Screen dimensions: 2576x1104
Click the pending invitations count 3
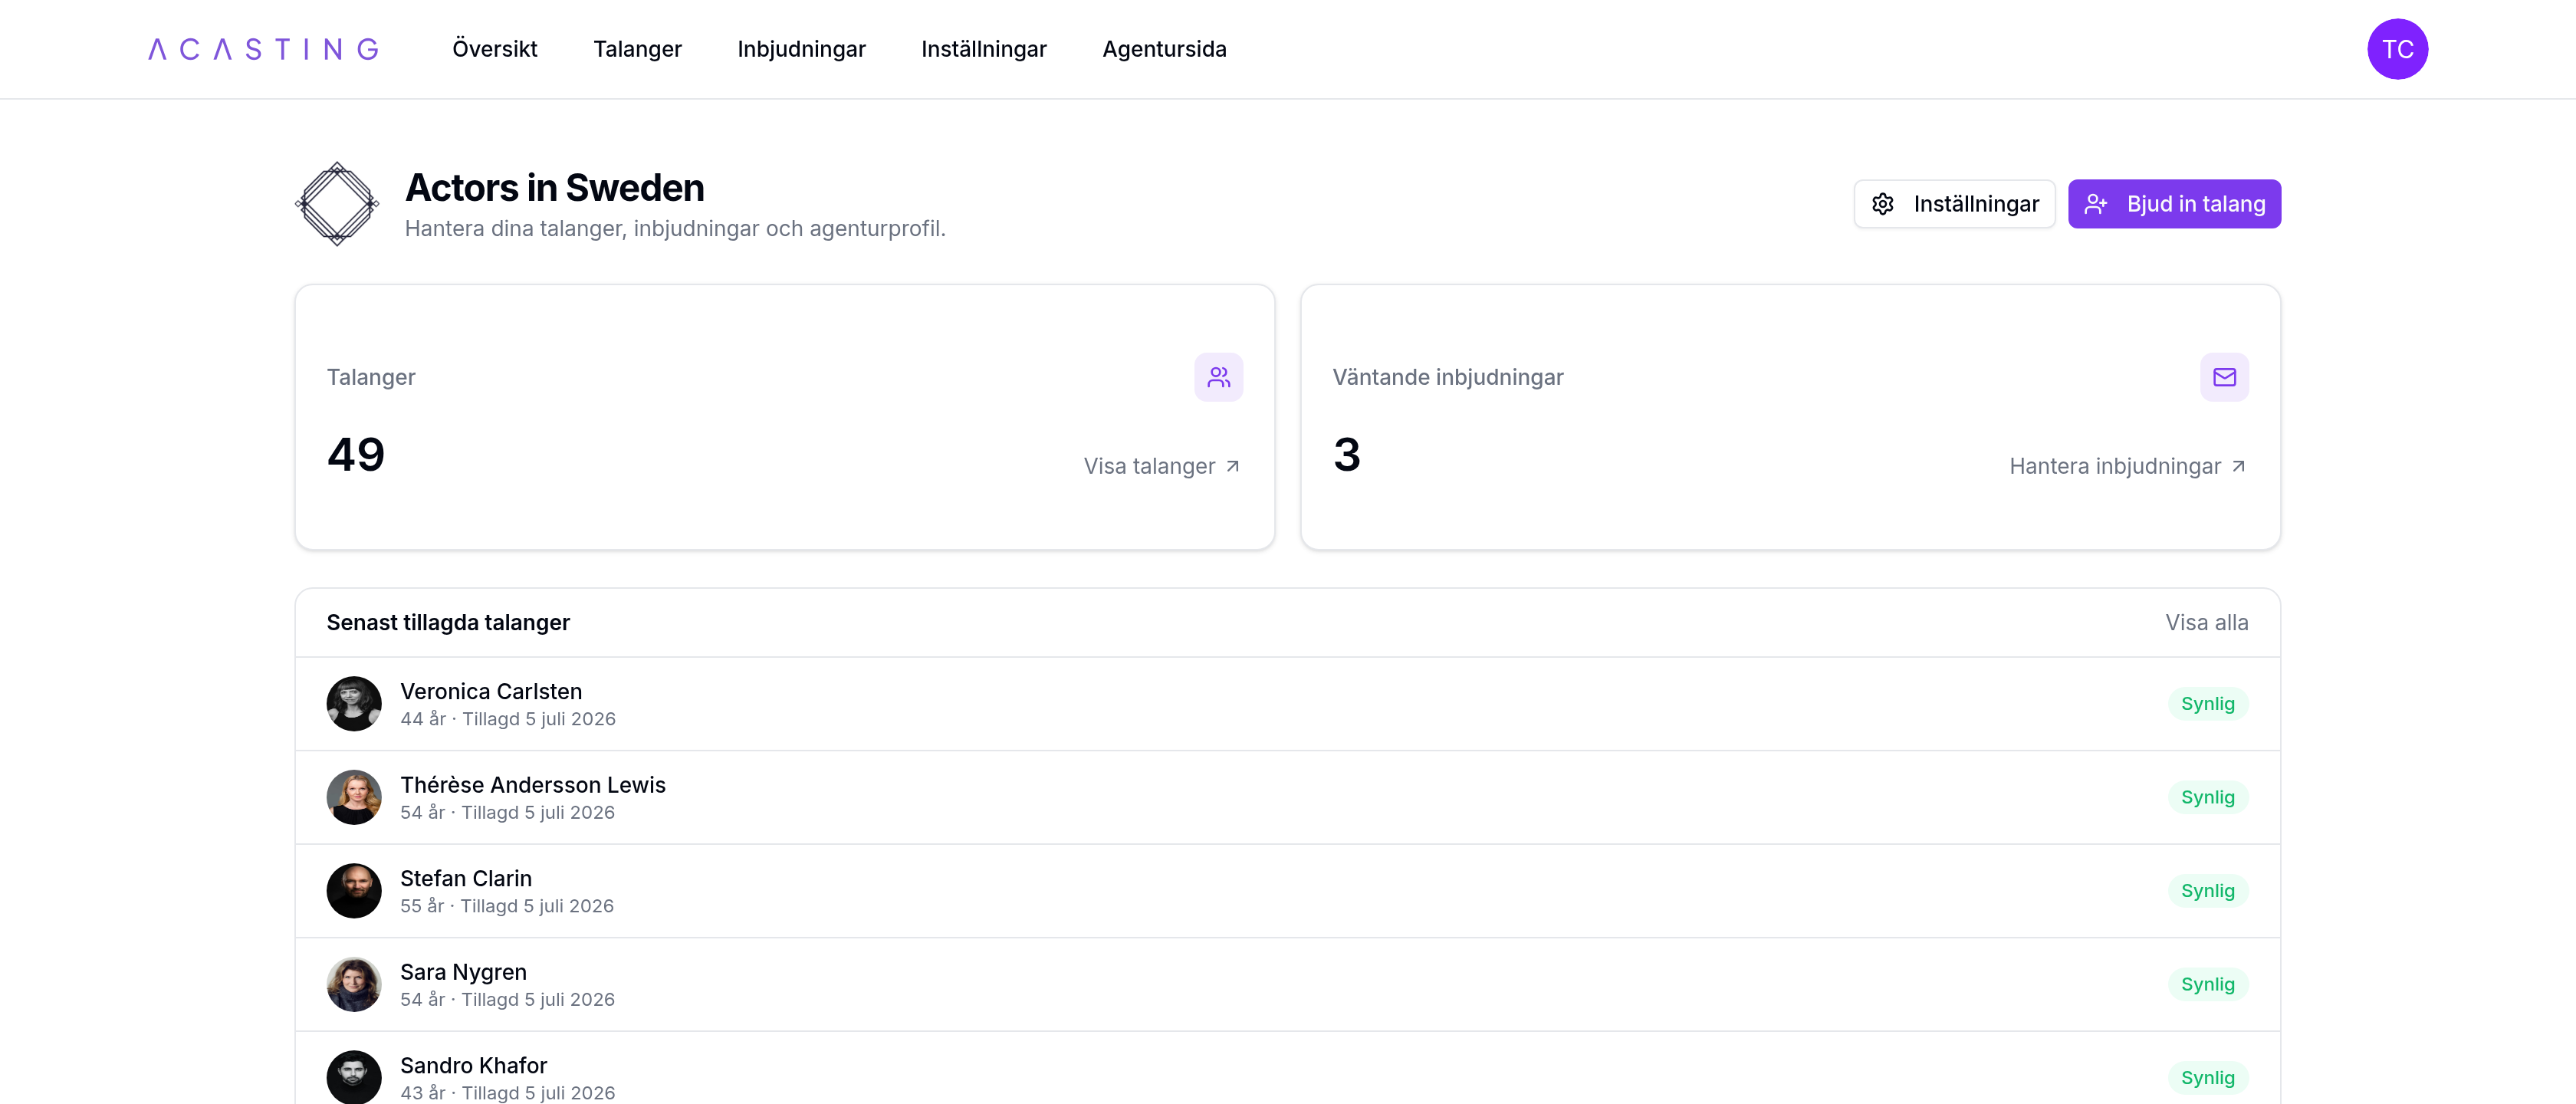(x=1347, y=455)
